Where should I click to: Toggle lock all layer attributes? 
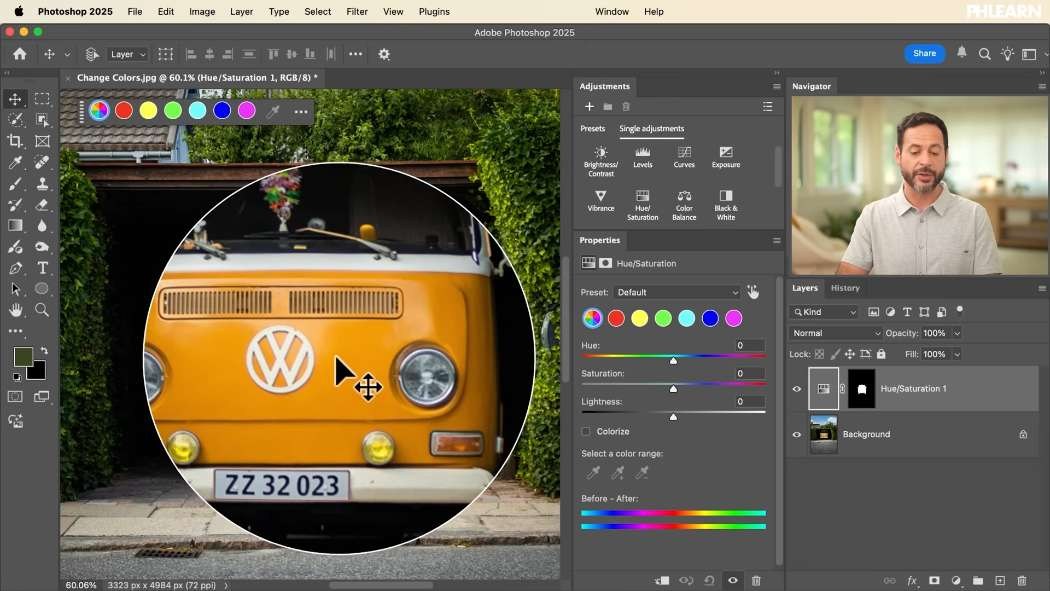(x=881, y=354)
